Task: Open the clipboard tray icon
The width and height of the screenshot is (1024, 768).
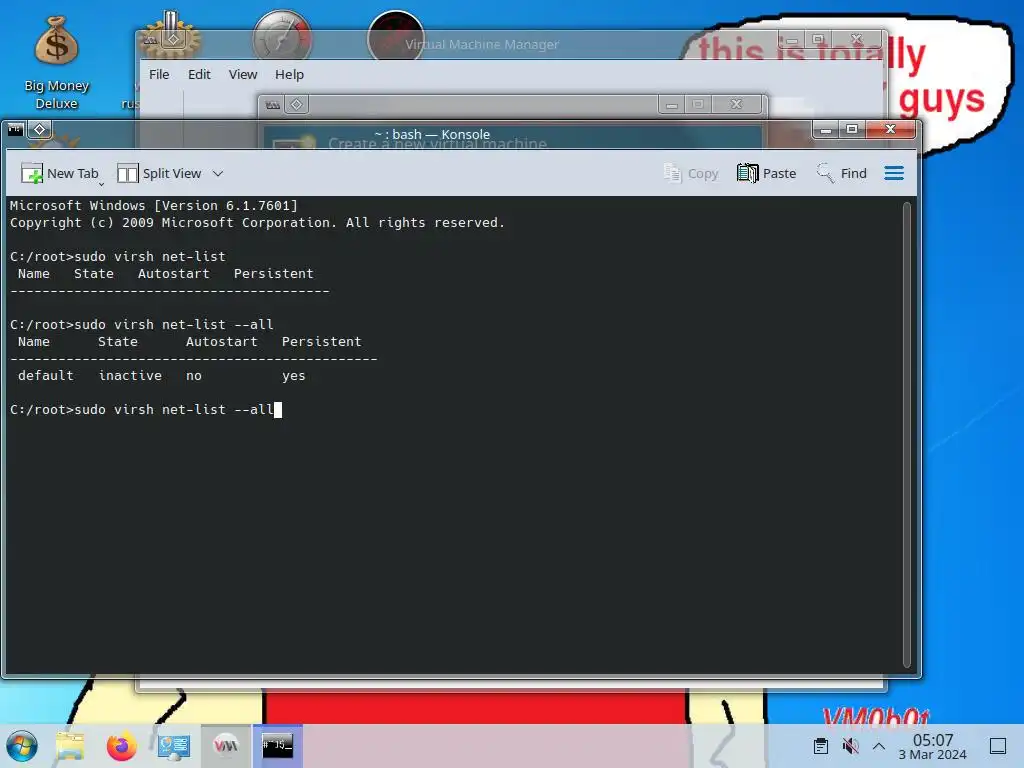Action: [821, 746]
